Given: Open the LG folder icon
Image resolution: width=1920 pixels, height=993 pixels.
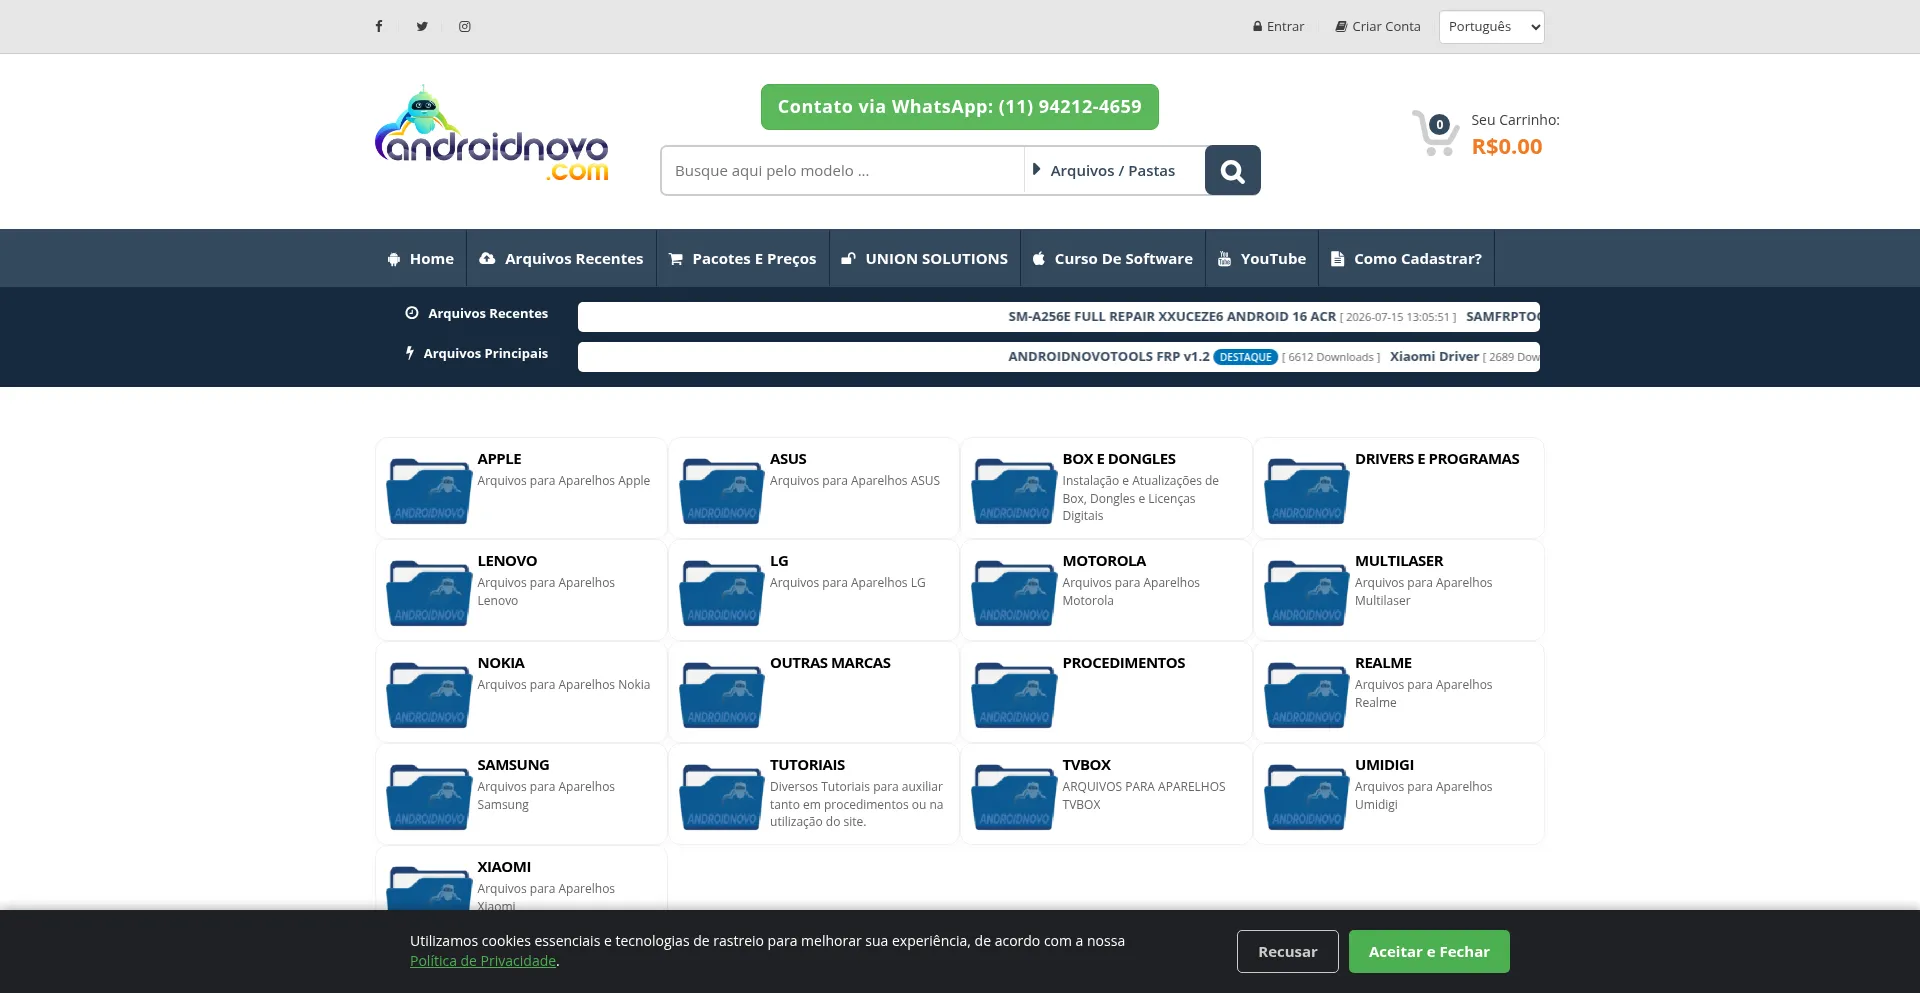Looking at the screenshot, I should click(x=721, y=592).
